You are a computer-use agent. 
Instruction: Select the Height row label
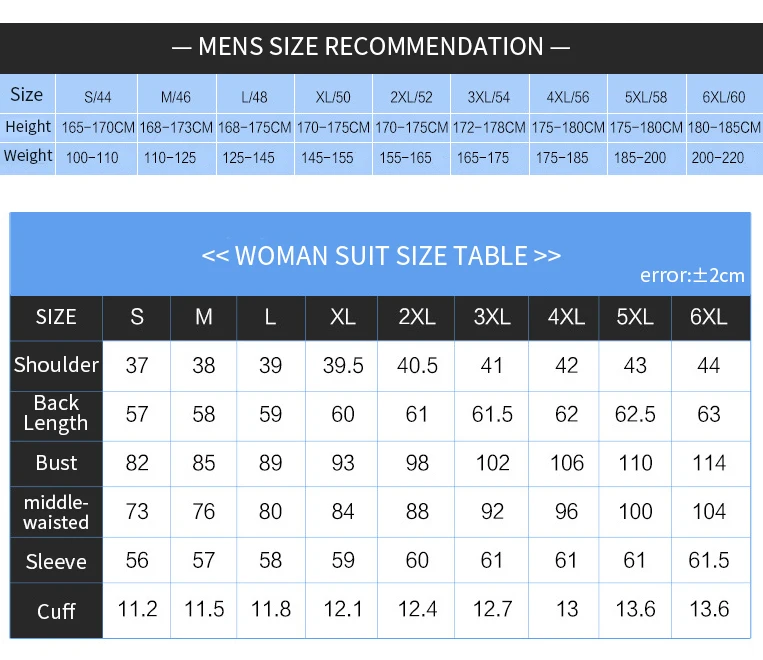[28, 127]
